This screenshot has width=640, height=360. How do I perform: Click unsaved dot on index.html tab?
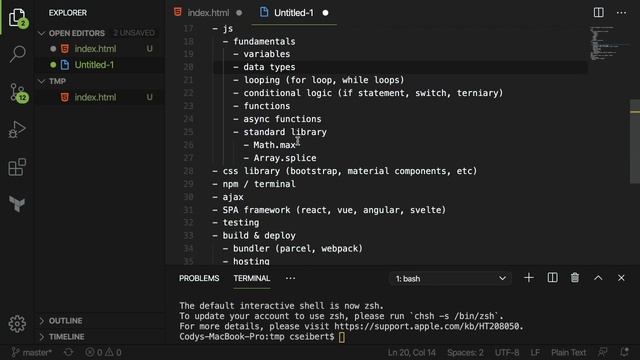click(x=239, y=13)
